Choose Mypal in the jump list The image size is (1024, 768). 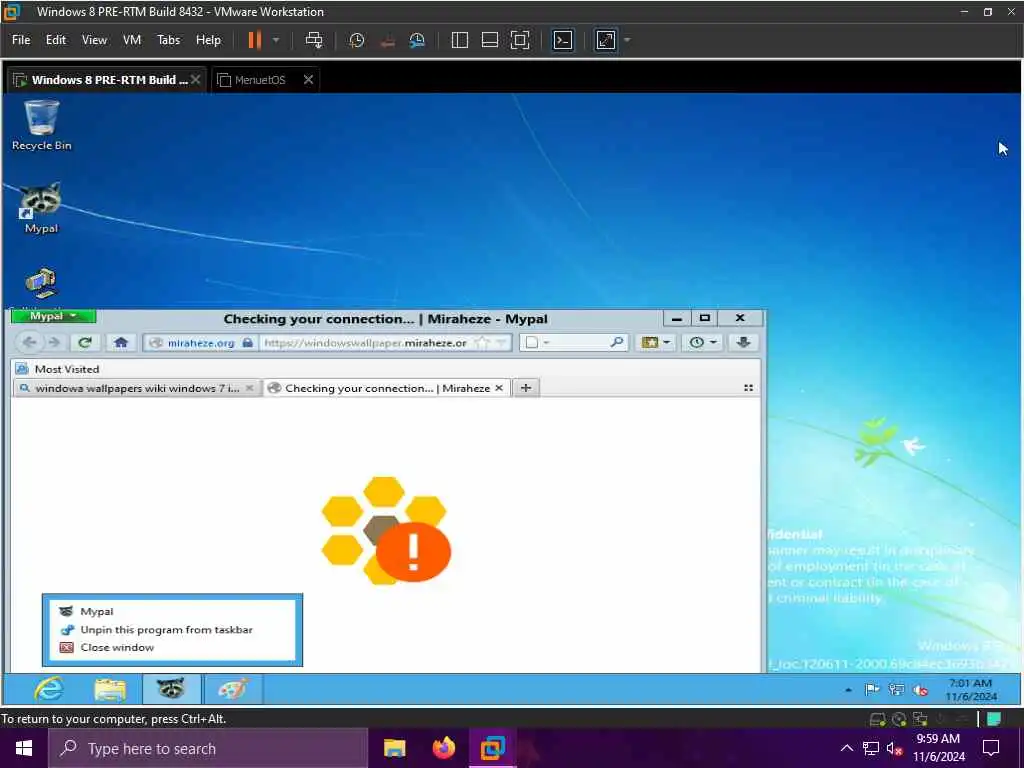click(x=172, y=611)
